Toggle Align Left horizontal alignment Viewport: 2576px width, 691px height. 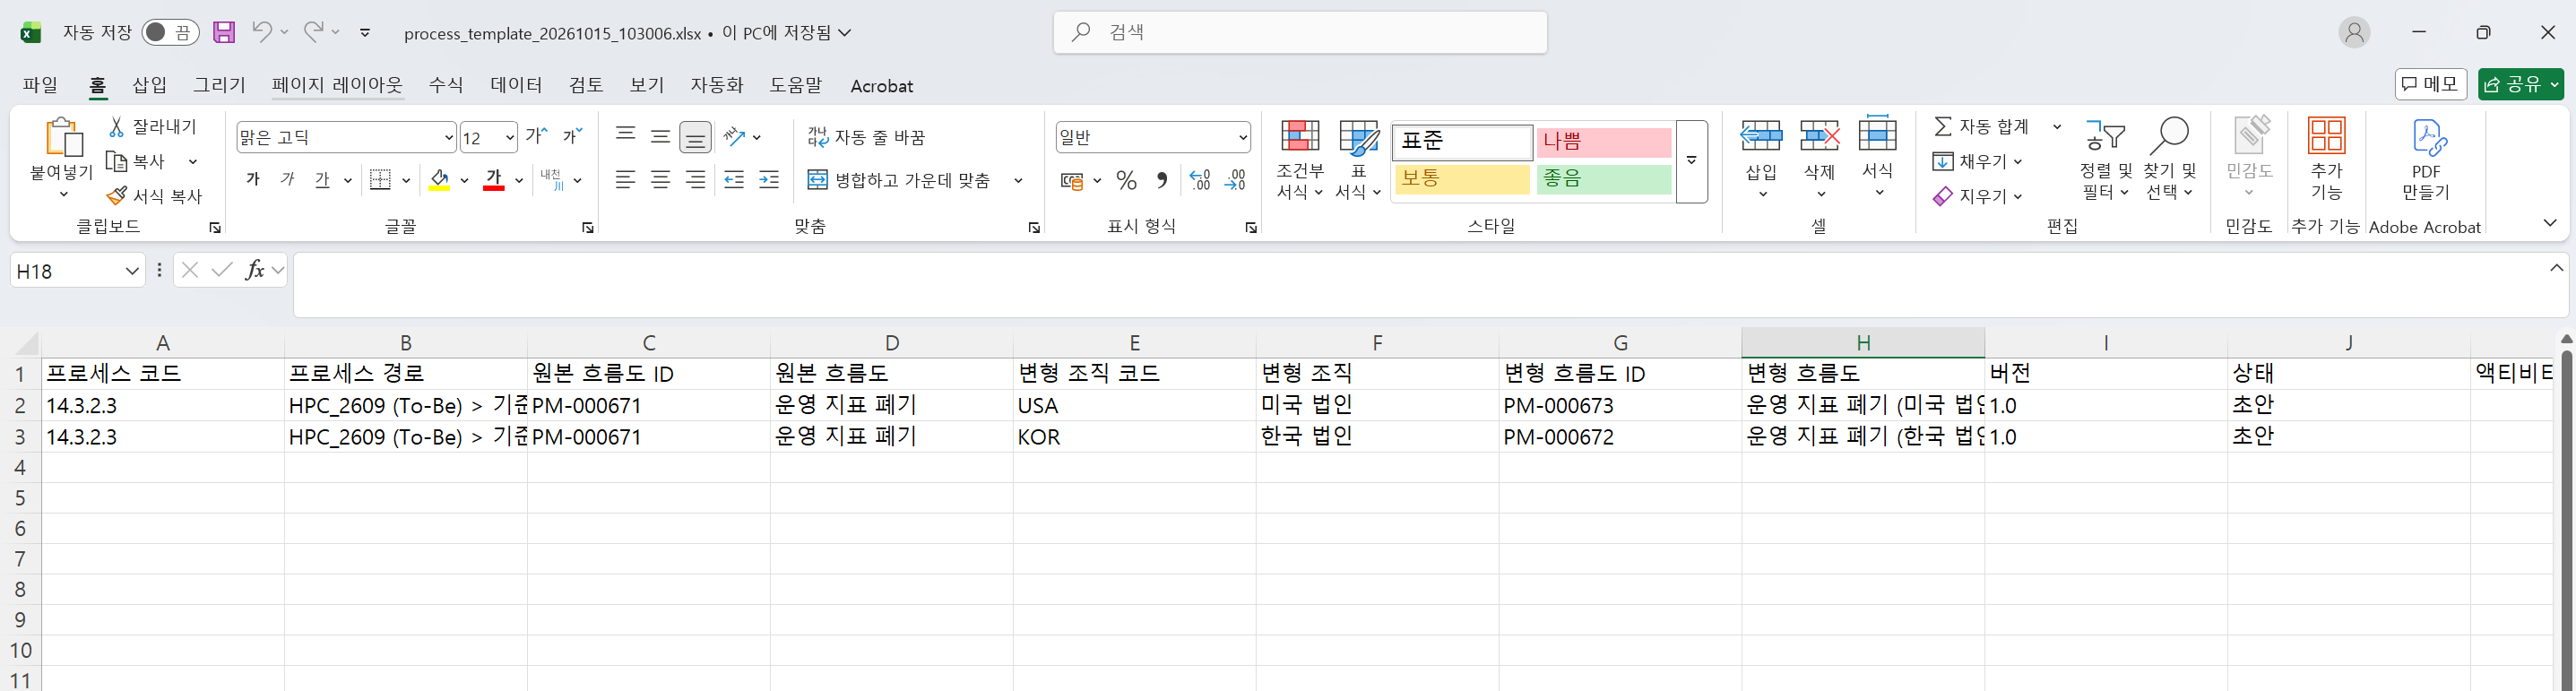click(x=625, y=180)
